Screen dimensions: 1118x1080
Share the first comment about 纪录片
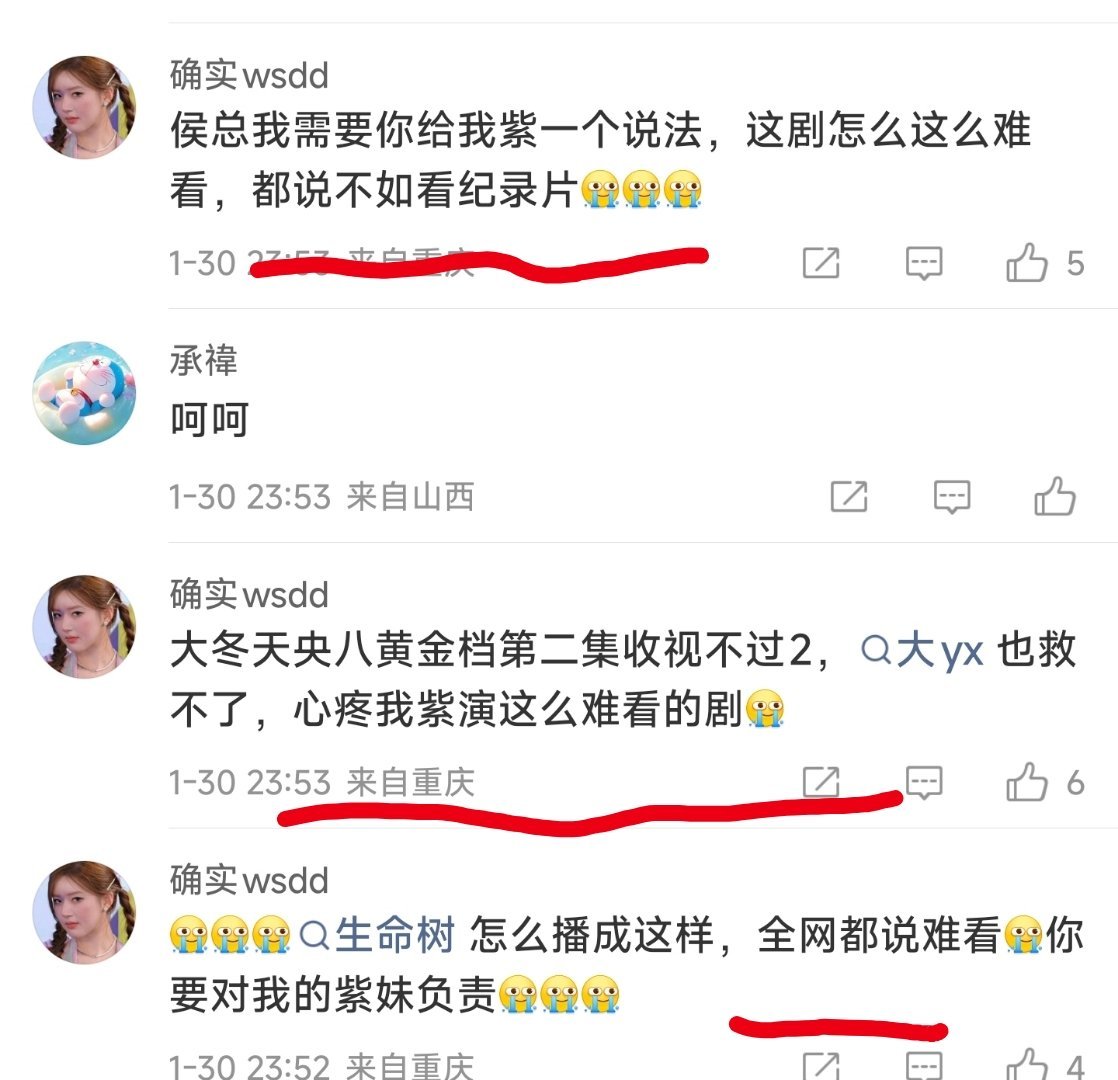pos(821,263)
